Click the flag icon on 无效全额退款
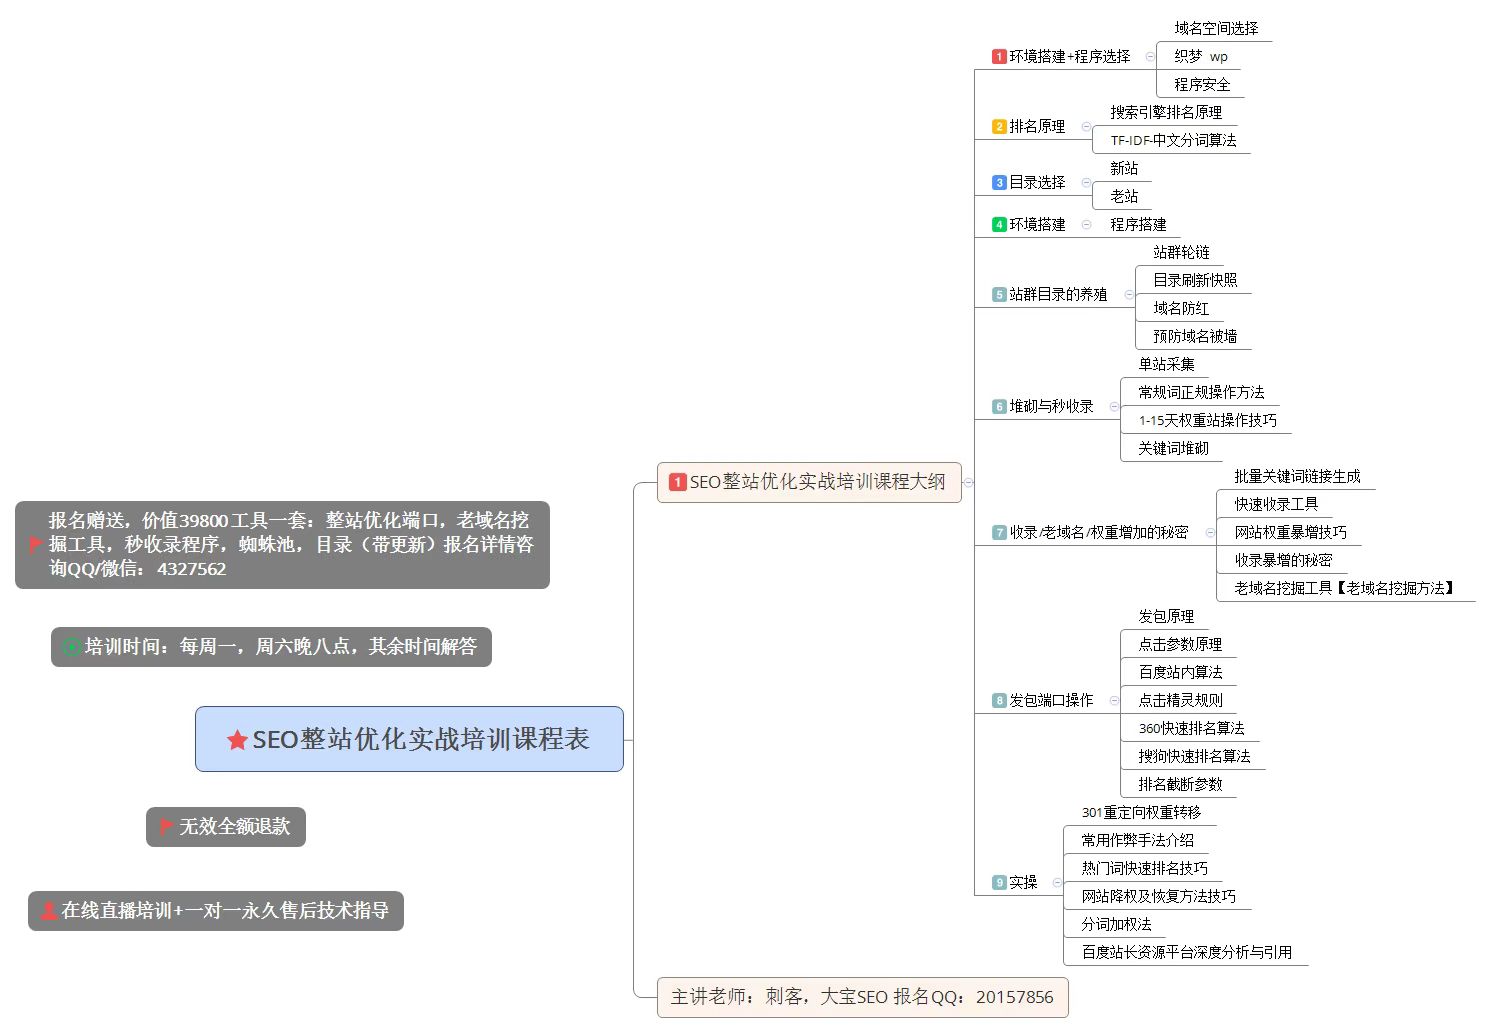Screen dimensions: 1492x1034 [163, 827]
